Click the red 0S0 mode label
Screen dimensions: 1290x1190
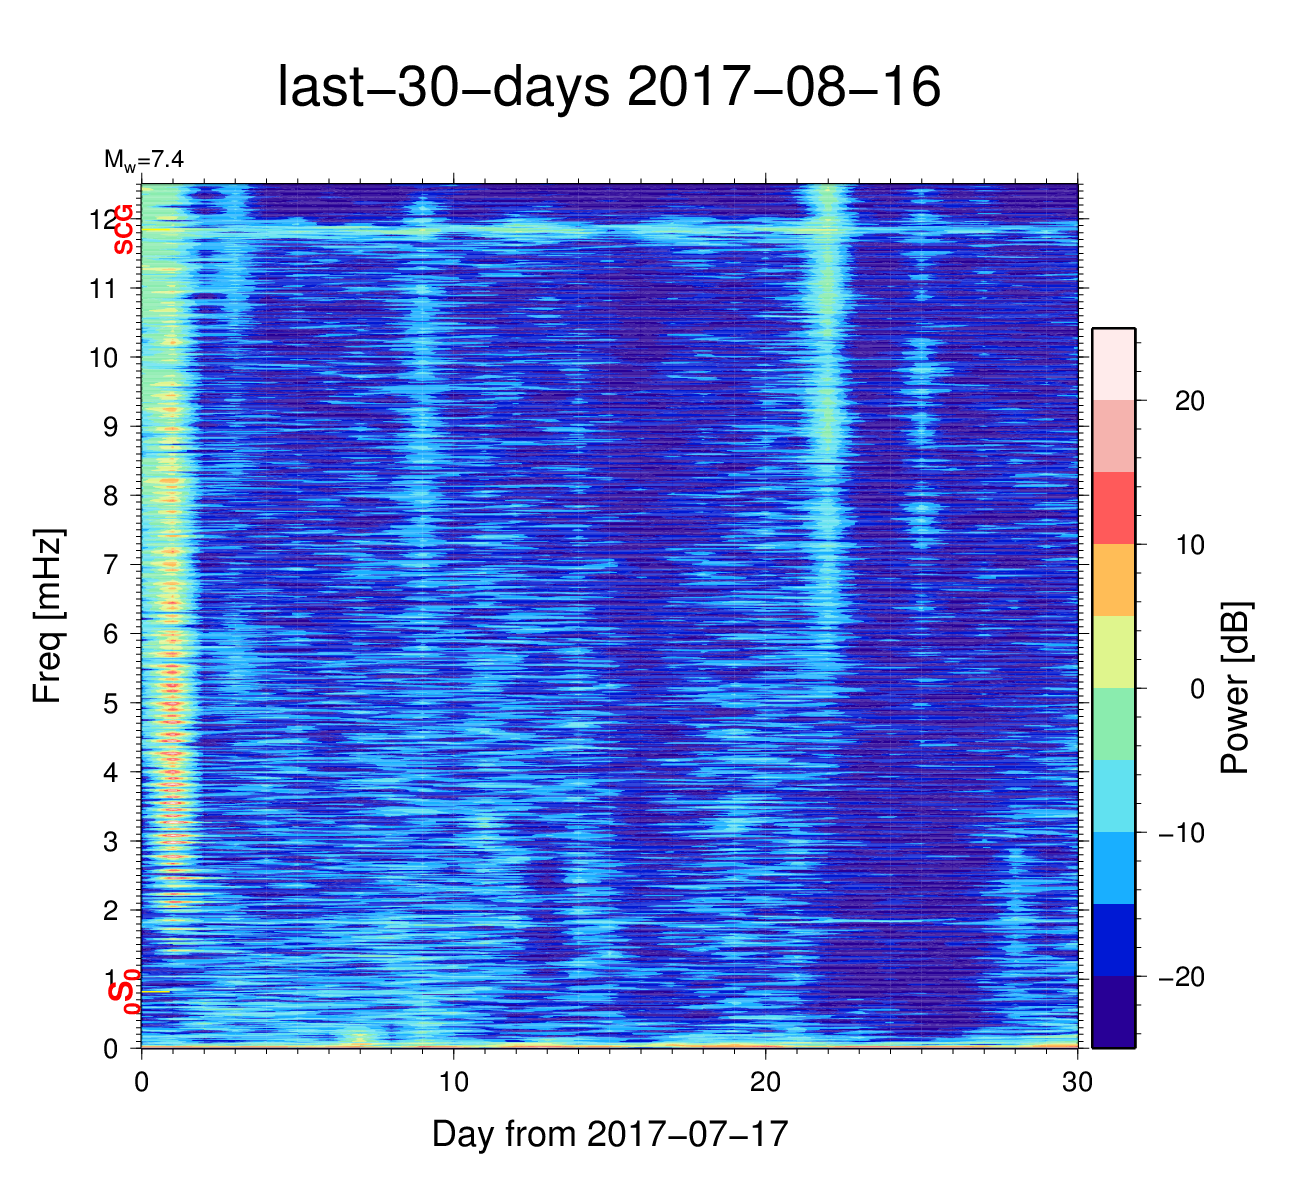click(123, 991)
